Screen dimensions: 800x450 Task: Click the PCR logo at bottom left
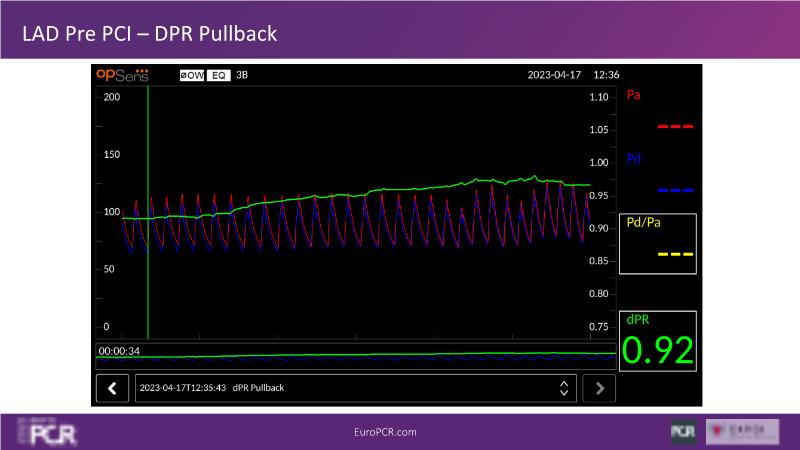(46, 432)
